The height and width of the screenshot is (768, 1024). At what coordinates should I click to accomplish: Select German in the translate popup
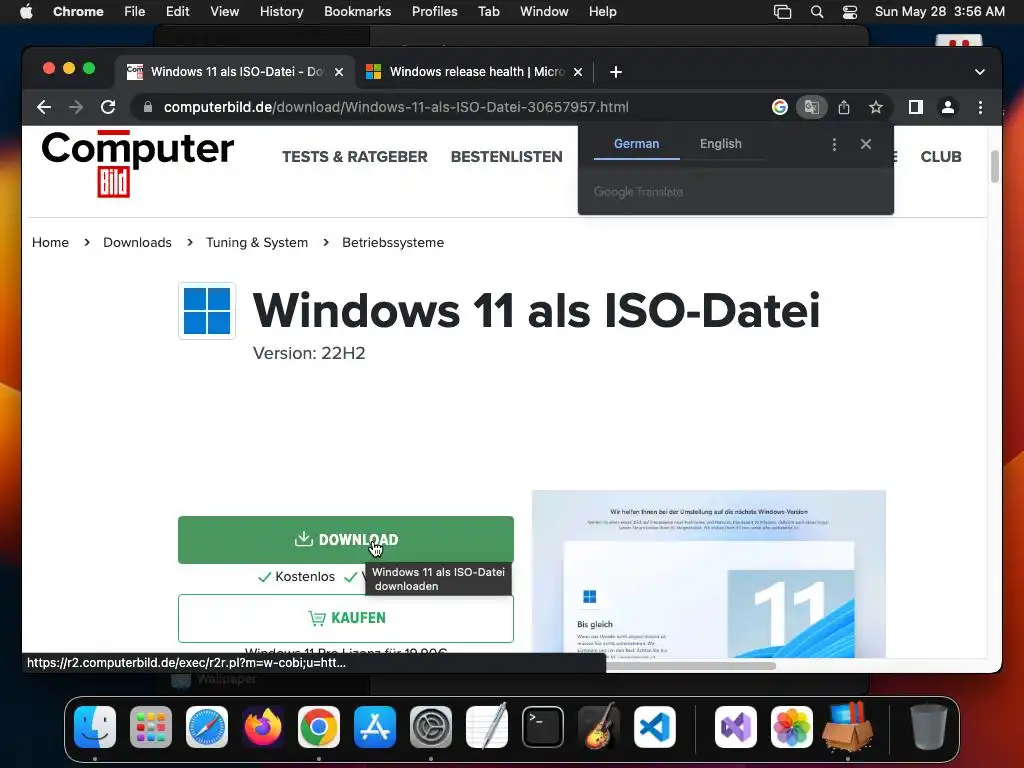637,144
